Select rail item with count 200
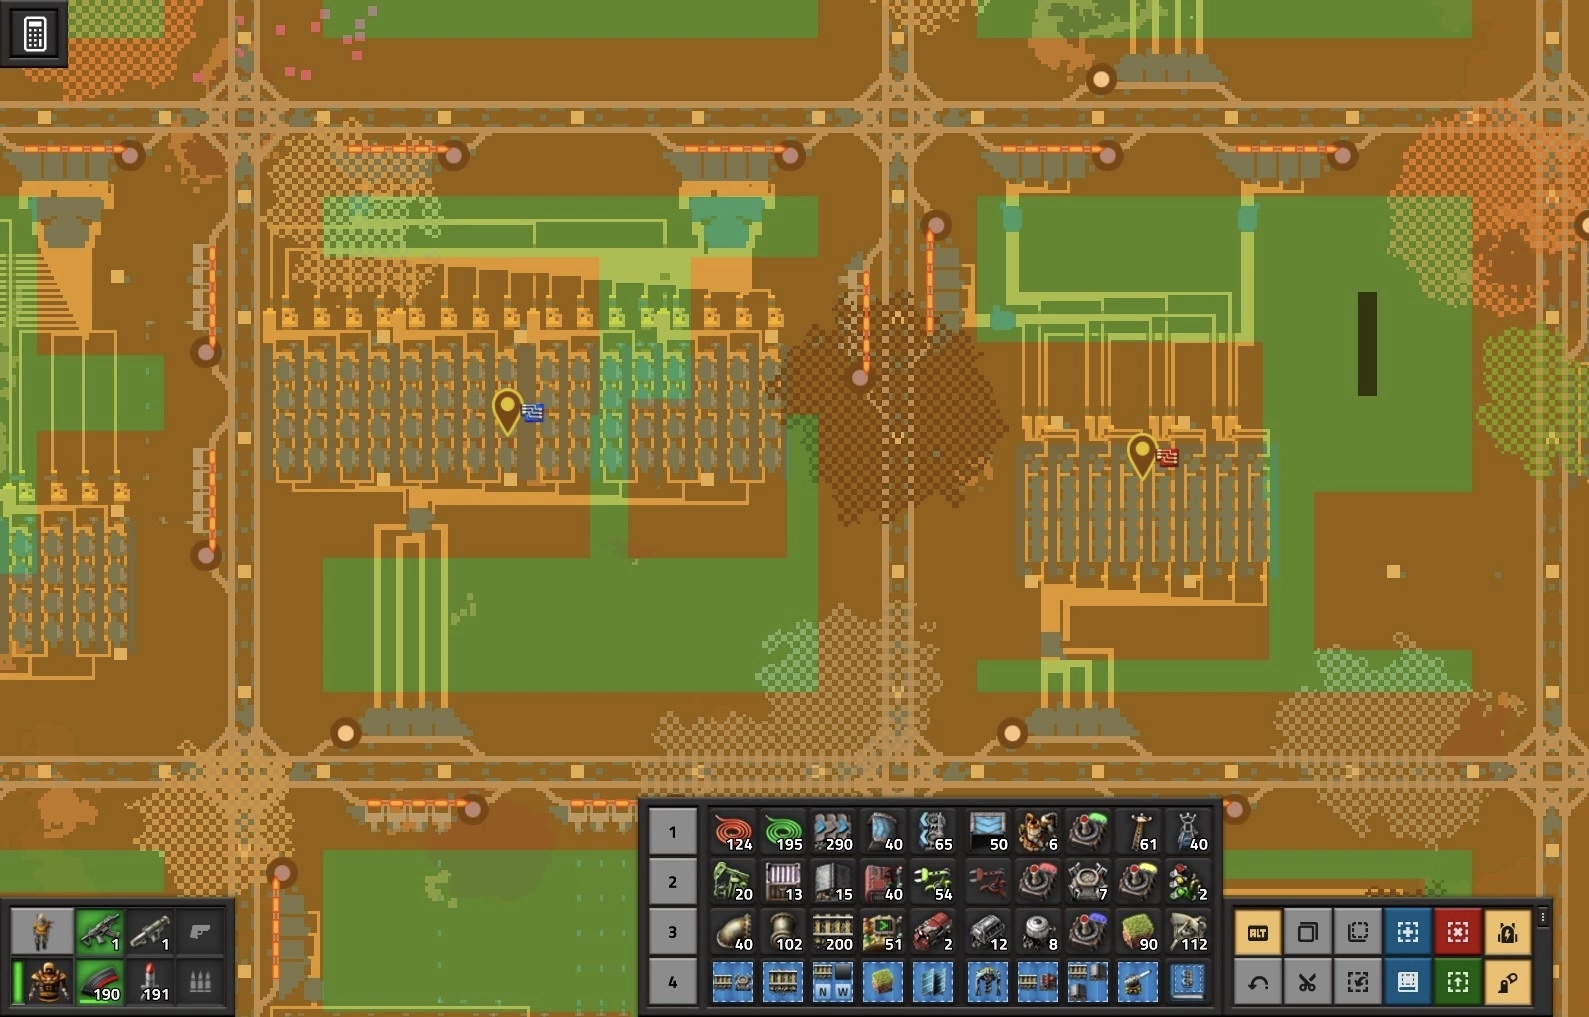The width and height of the screenshot is (1589, 1017). click(833, 932)
